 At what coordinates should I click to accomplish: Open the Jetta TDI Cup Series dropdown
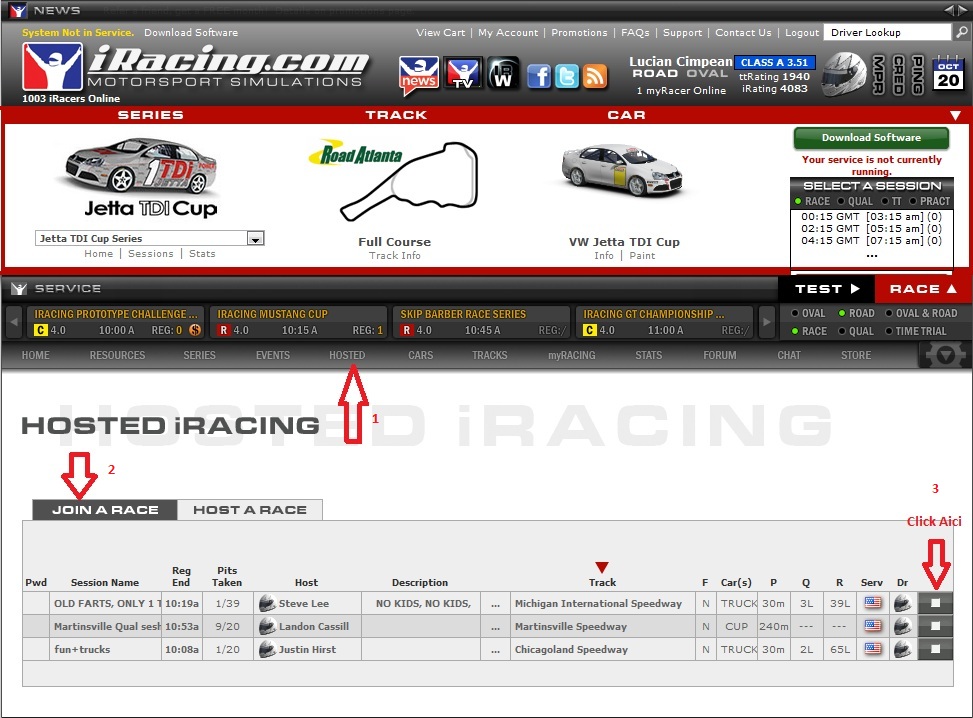tap(255, 238)
